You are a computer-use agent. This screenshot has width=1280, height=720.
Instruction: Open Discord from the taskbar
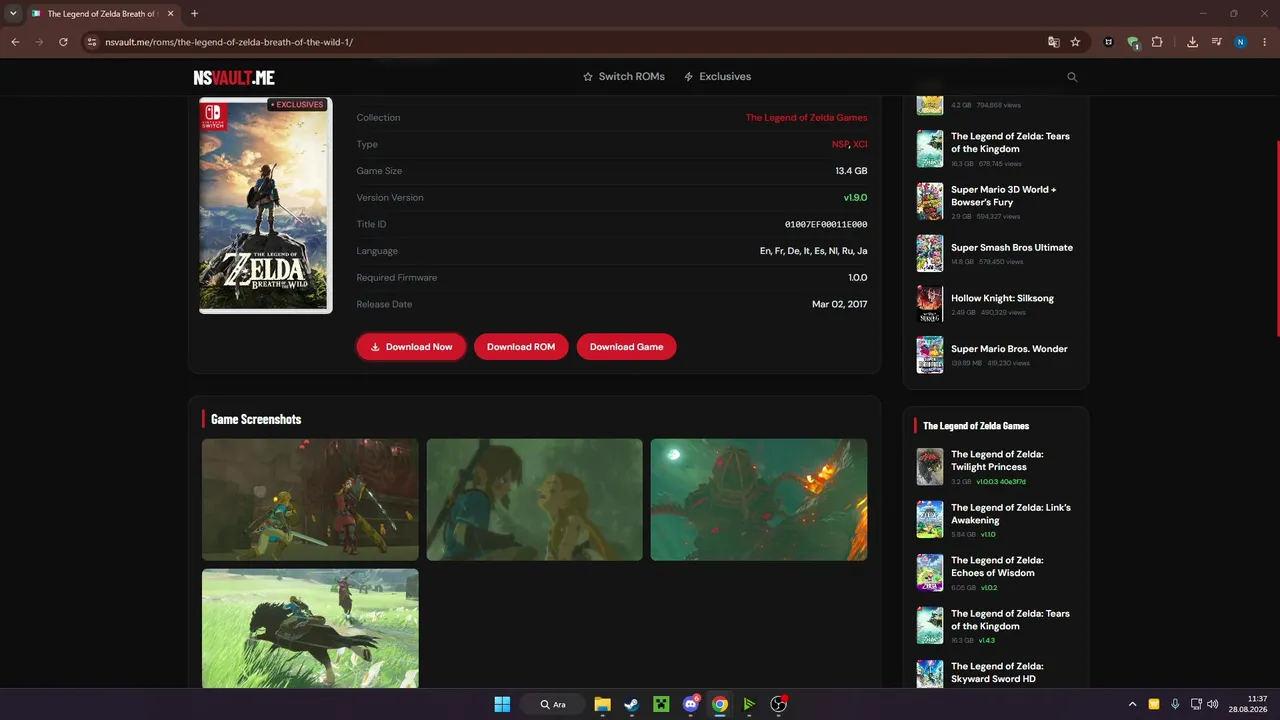tap(690, 704)
